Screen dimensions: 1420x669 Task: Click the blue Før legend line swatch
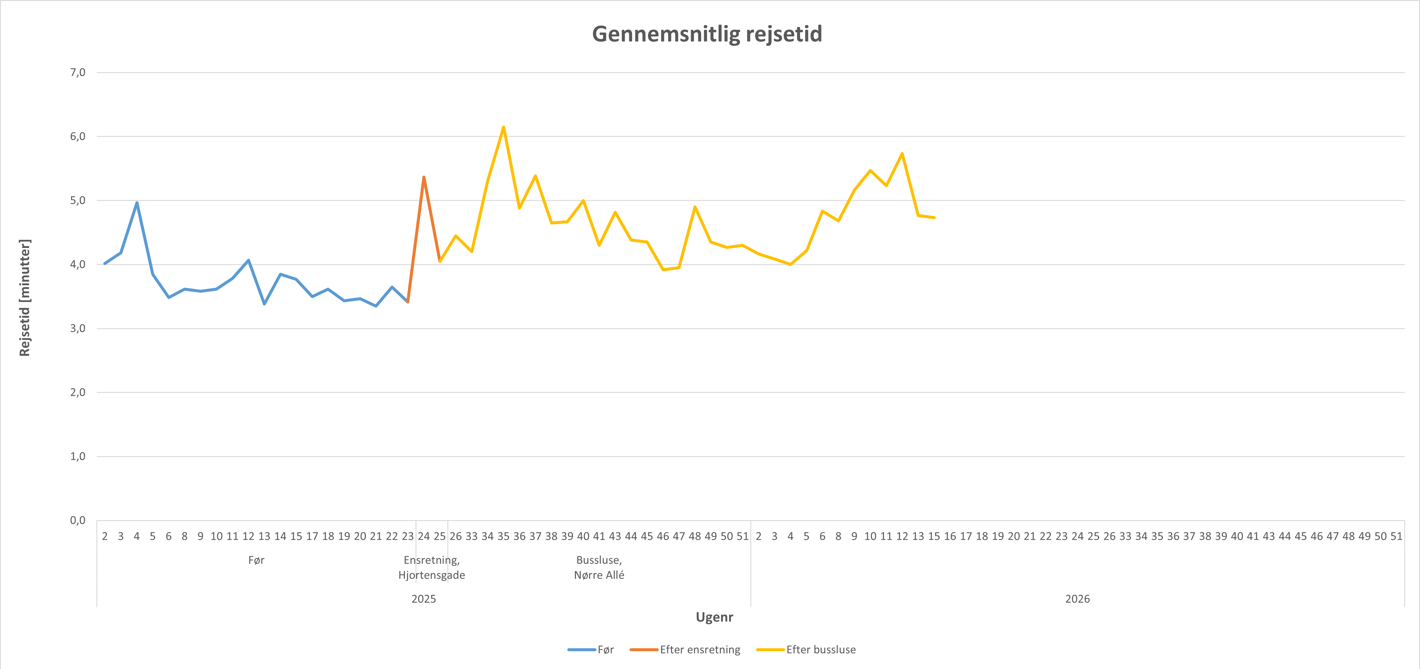coord(581,650)
